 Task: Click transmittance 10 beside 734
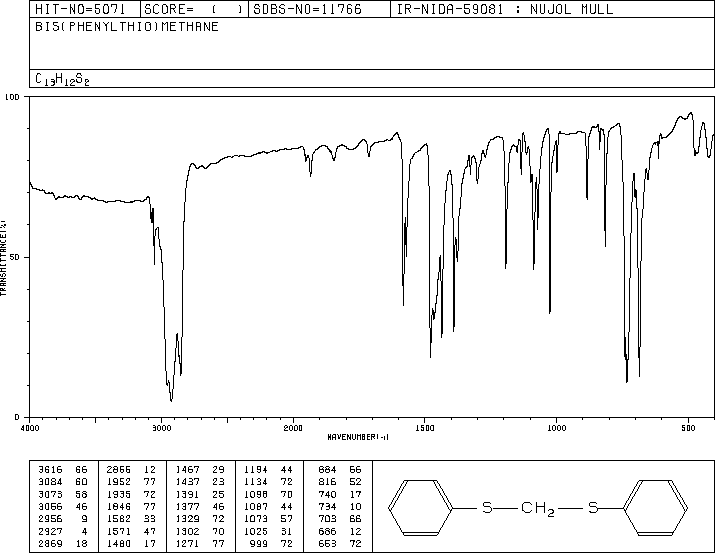[x=355, y=506]
